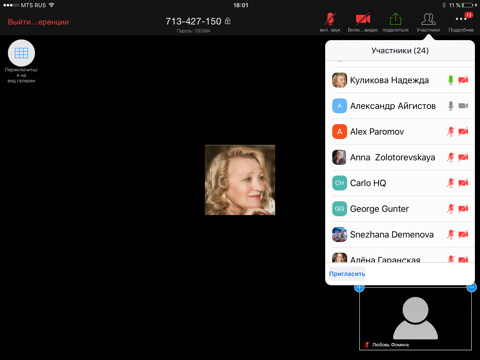Tap George Gunter's teal GG avatar

(x=339, y=209)
